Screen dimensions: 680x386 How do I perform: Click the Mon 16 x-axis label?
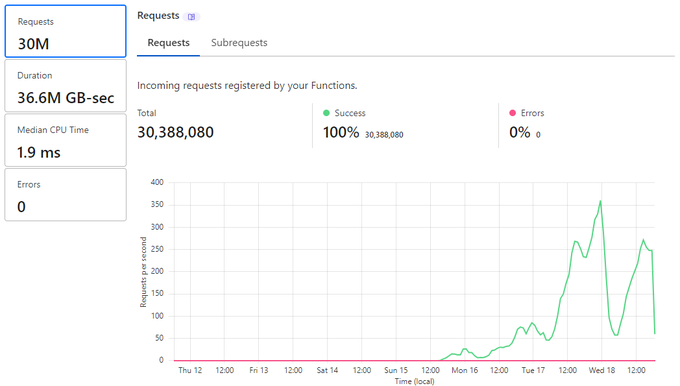tap(464, 370)
